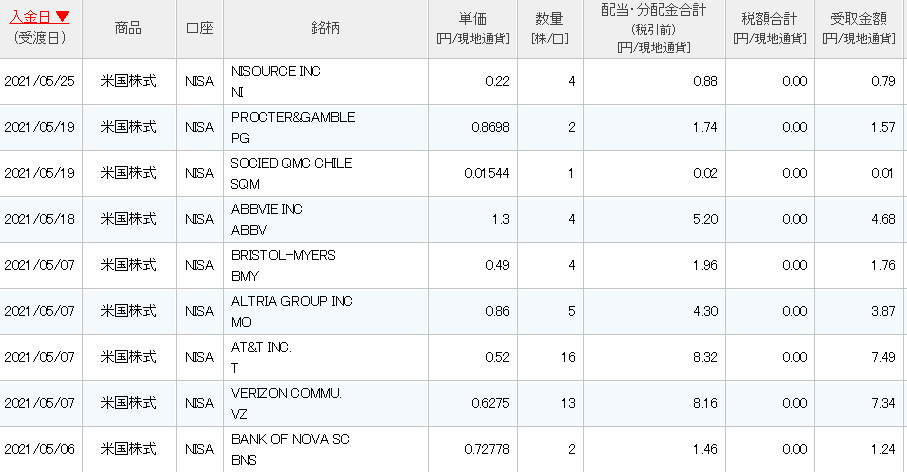Select the 2021/05/18 date cell
This screenshot has width=907, height=472.
(x=39, y=219)
